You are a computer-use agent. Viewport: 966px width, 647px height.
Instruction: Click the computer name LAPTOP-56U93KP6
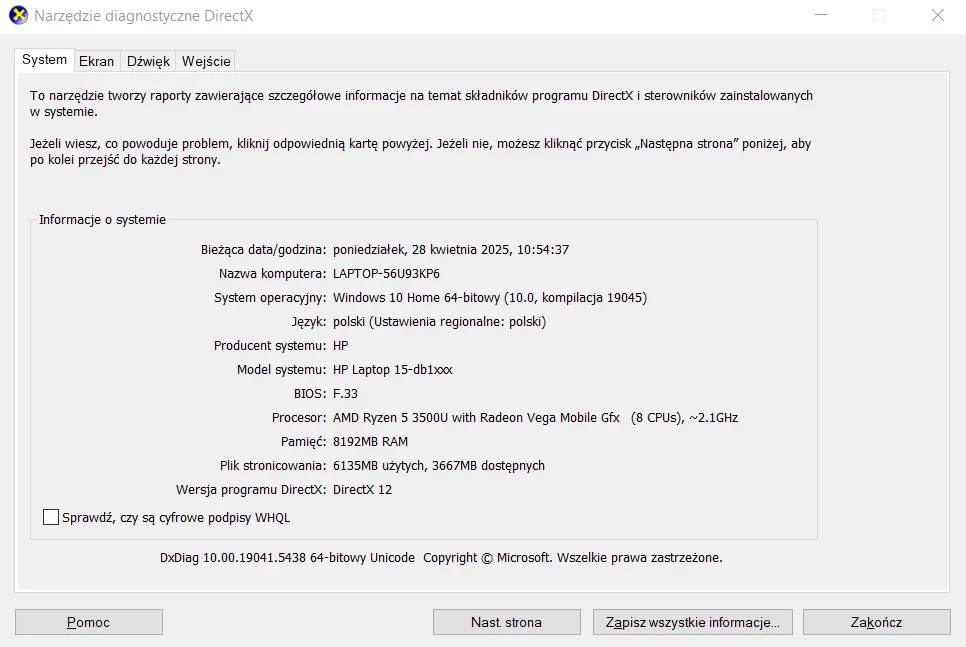(386, 274)
